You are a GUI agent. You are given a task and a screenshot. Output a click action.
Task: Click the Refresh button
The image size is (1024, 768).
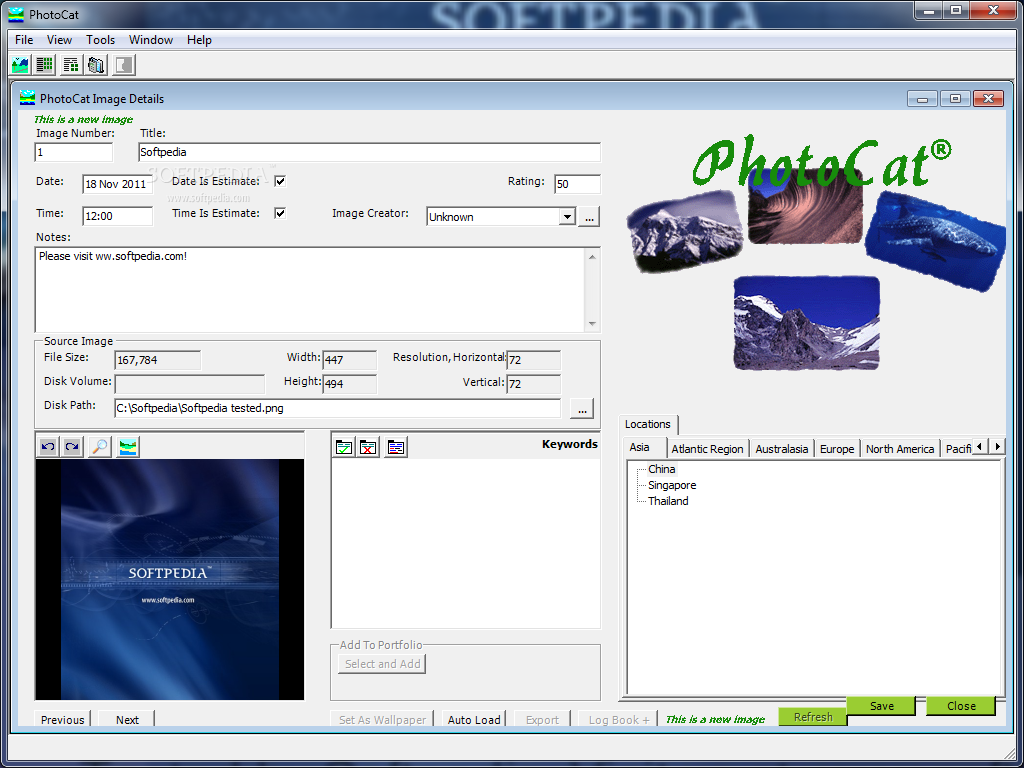pos(813,716)
